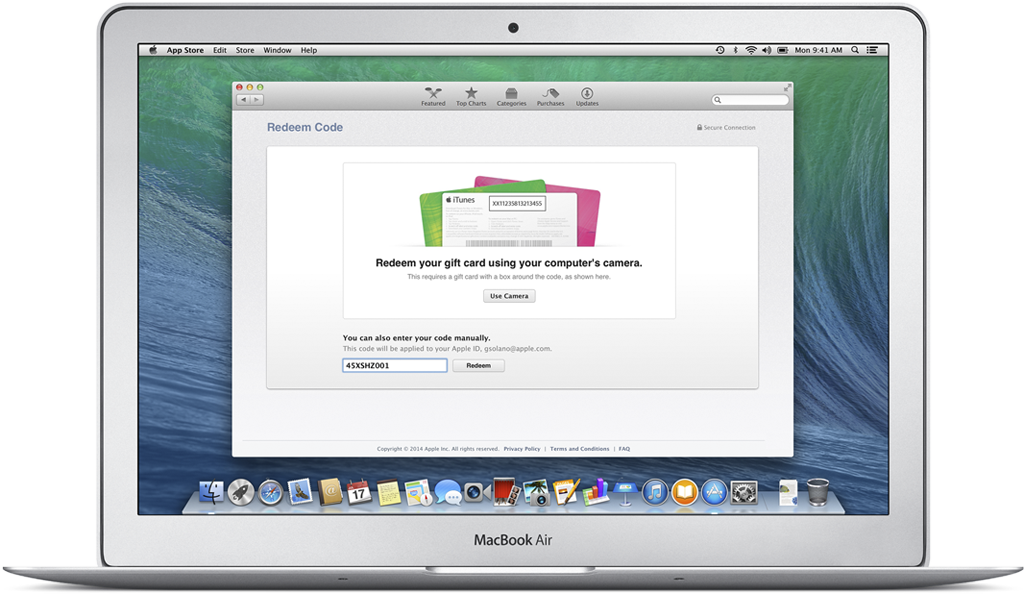Click the Redeem Code heading

point(305,127)
